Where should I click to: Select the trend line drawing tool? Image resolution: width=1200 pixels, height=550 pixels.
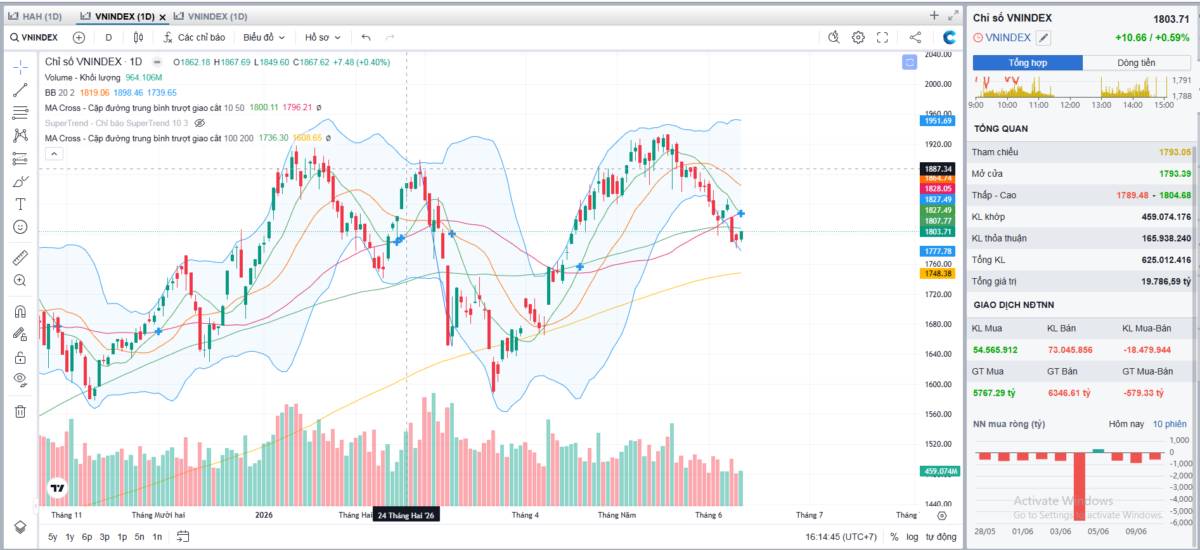[20, 90]
